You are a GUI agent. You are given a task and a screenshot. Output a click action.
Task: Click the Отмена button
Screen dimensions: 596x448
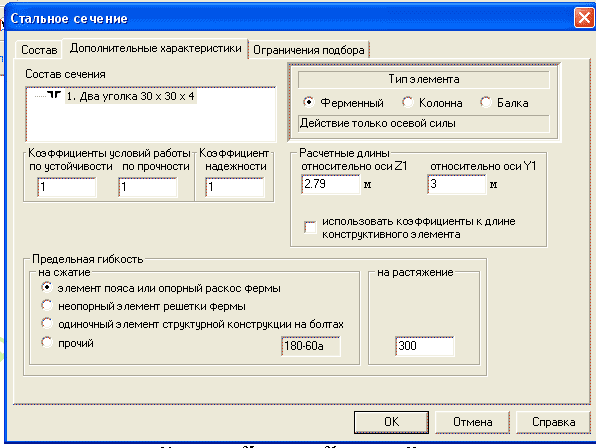tap(472, 422)
